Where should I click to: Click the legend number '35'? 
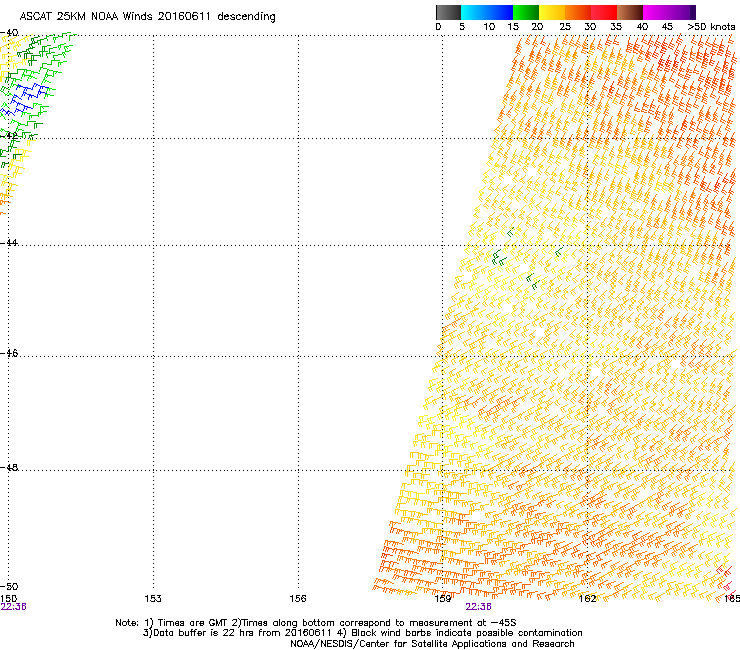[x=616, y=27]
